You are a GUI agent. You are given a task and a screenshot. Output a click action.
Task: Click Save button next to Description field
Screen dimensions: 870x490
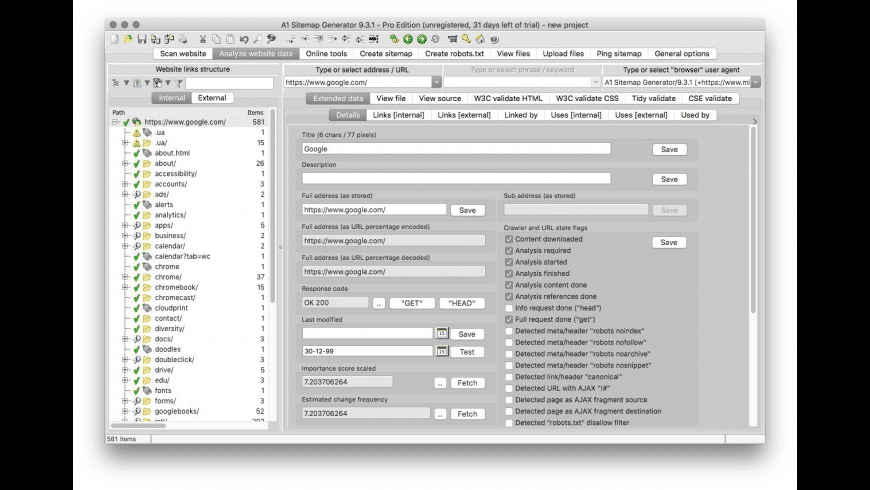point(669,179)
